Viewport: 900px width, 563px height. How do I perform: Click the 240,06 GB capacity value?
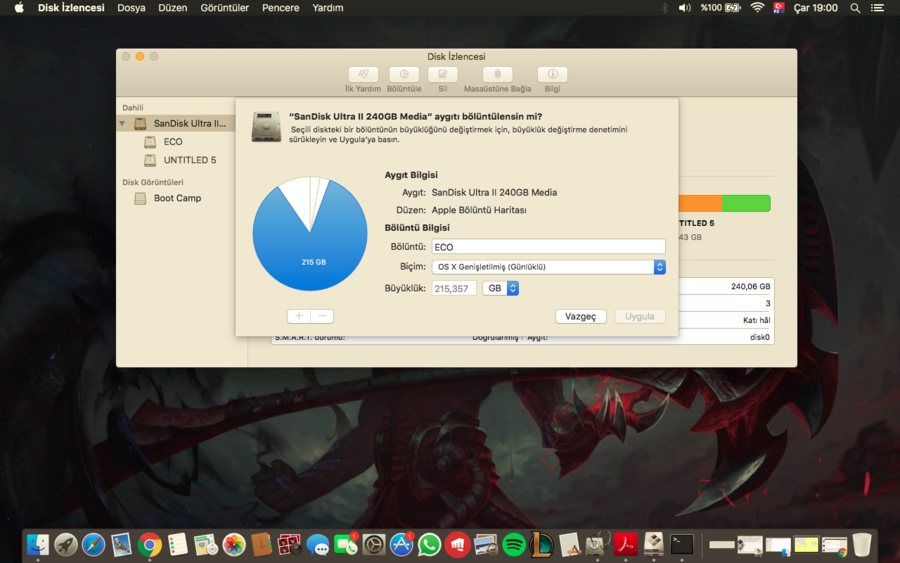coord(750,286)
